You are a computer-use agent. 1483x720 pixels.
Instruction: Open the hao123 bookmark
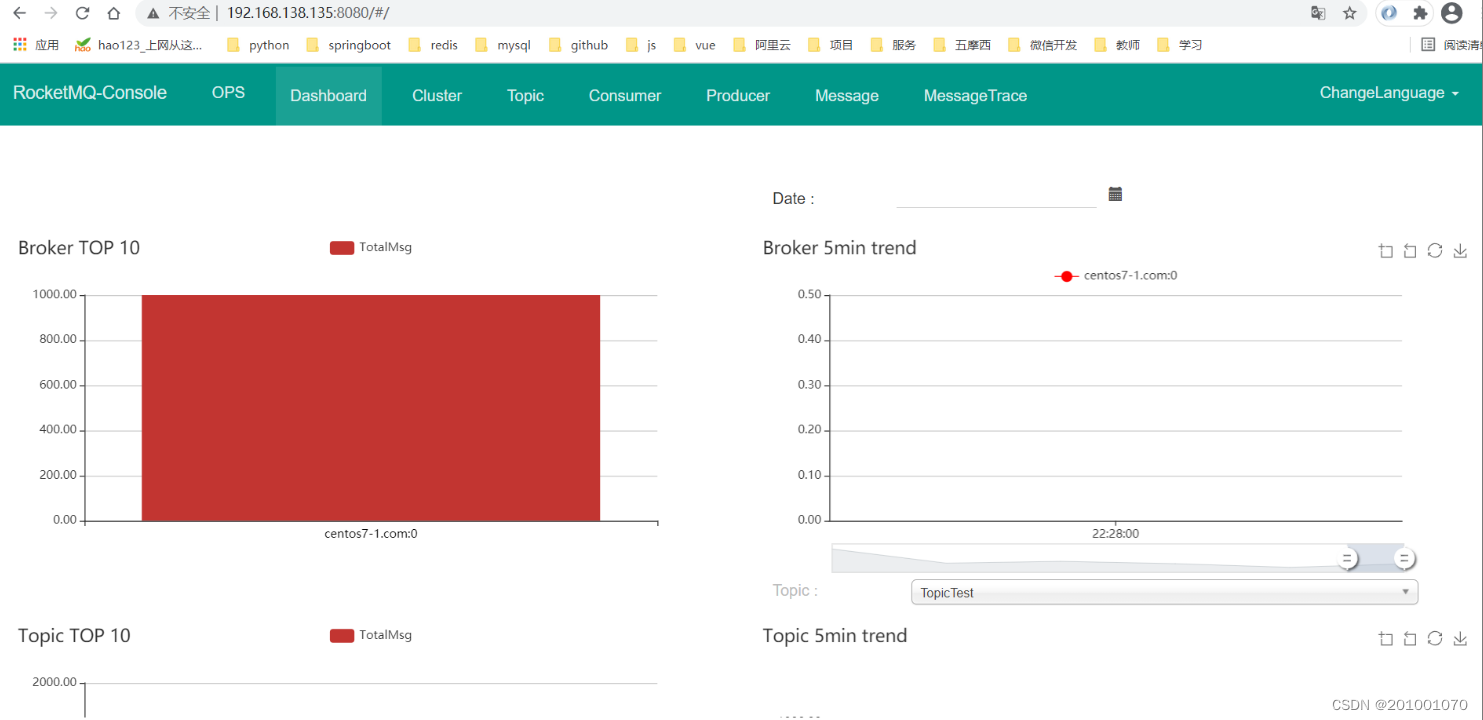click(x=139, y=45)
